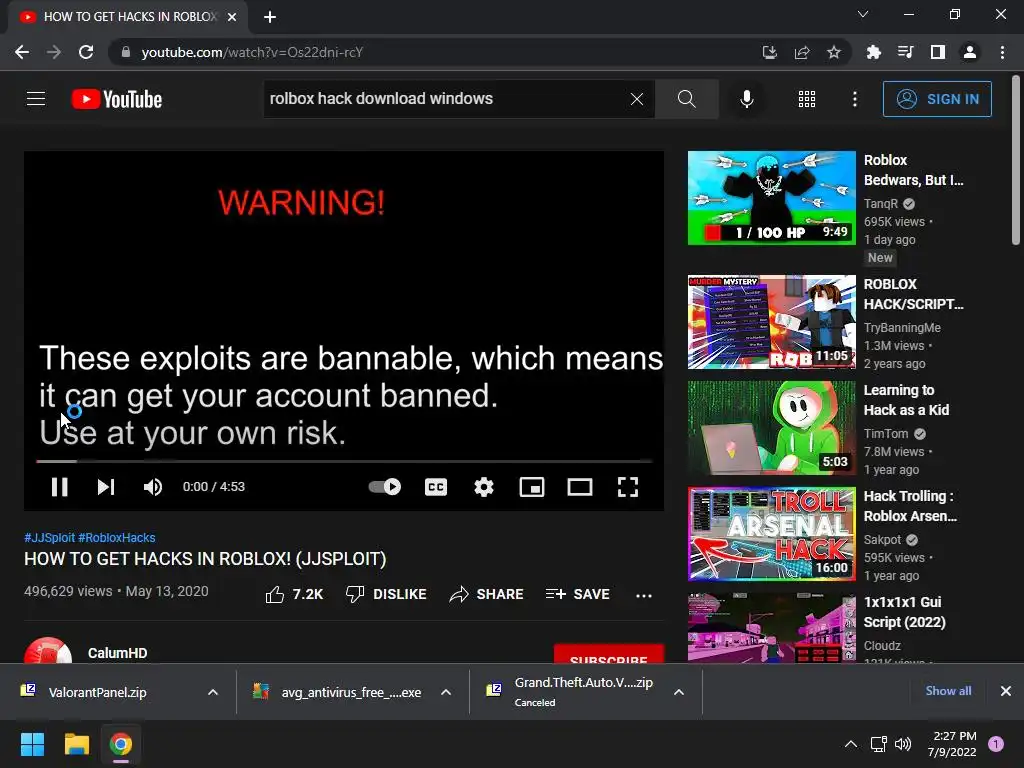Open File Explorer from taskbar

pos(76,744)
